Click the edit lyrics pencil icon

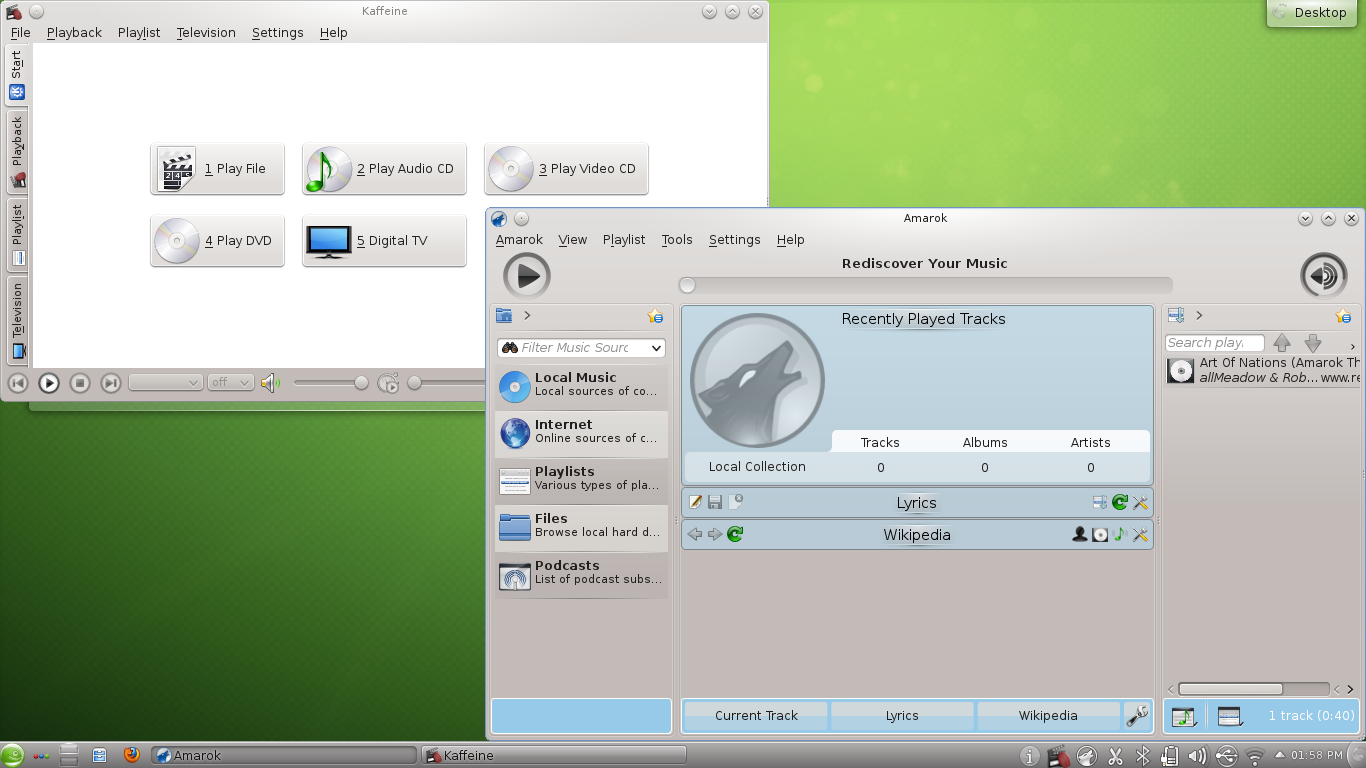point(695,502)
